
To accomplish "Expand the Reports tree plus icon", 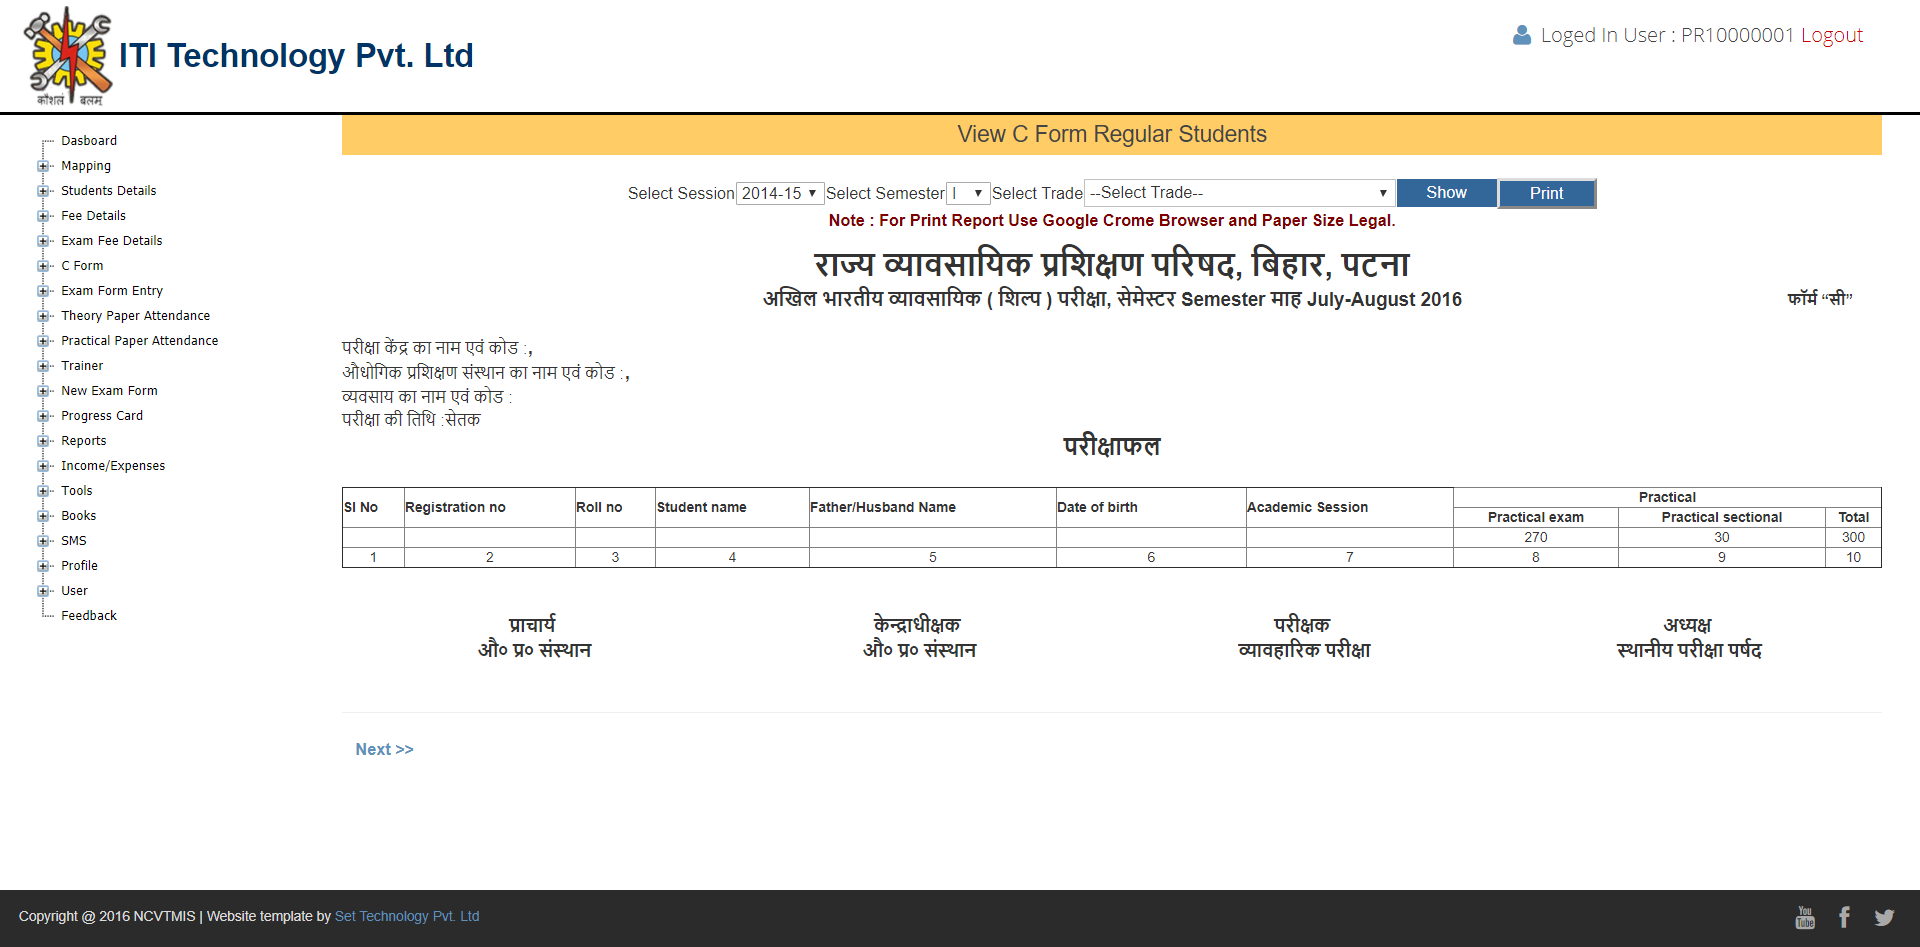I will point(43,441).
